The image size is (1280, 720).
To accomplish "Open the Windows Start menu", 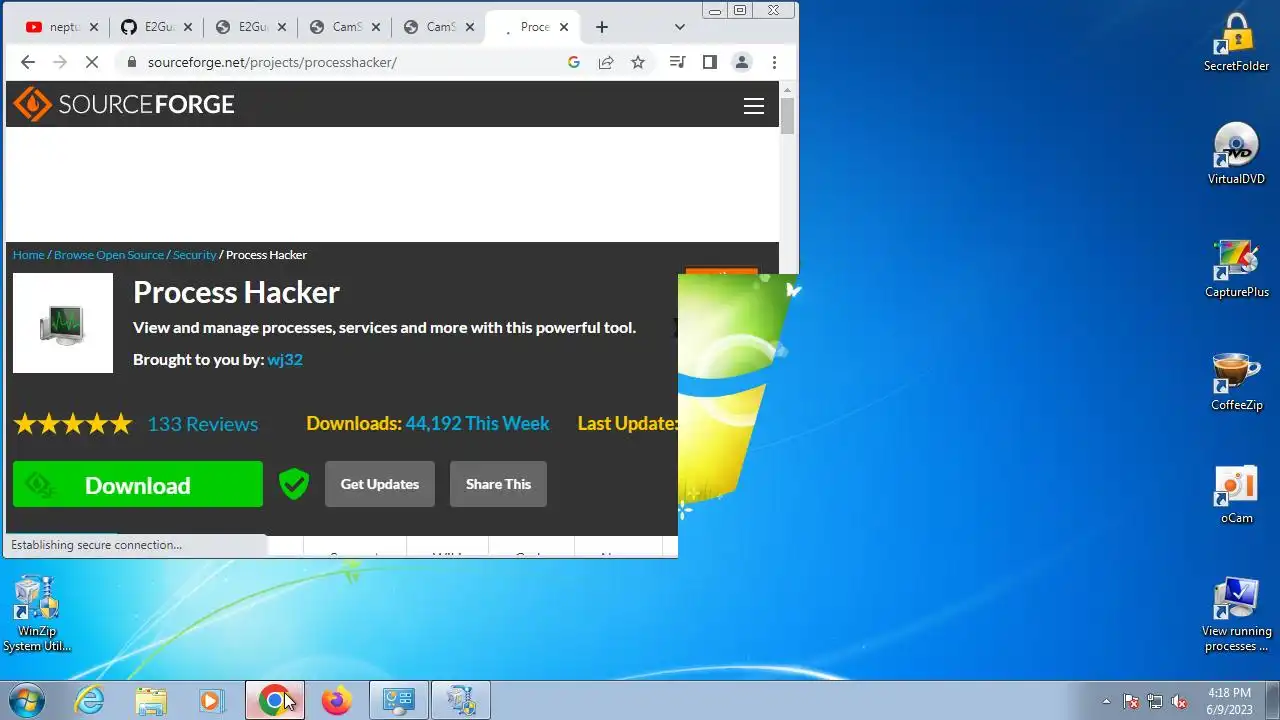I will (x=27, y=701).
